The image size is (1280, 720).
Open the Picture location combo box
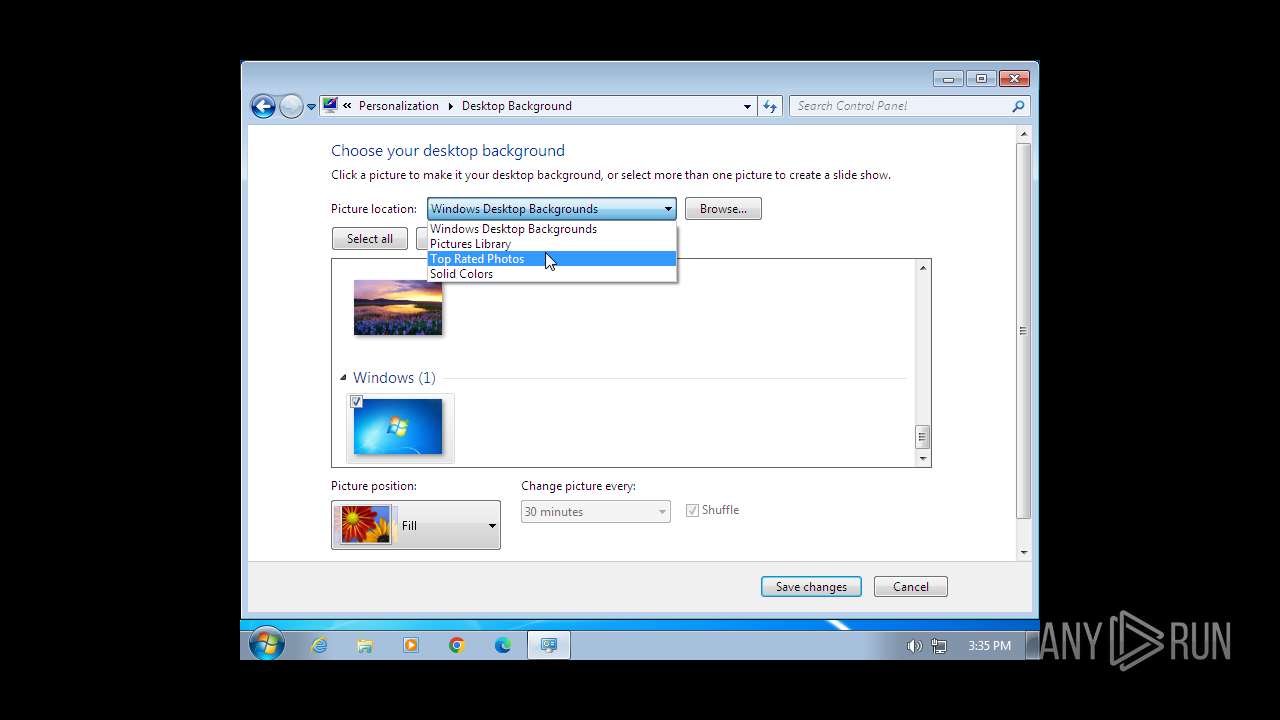pyautogui.click(x=552, y=209)
